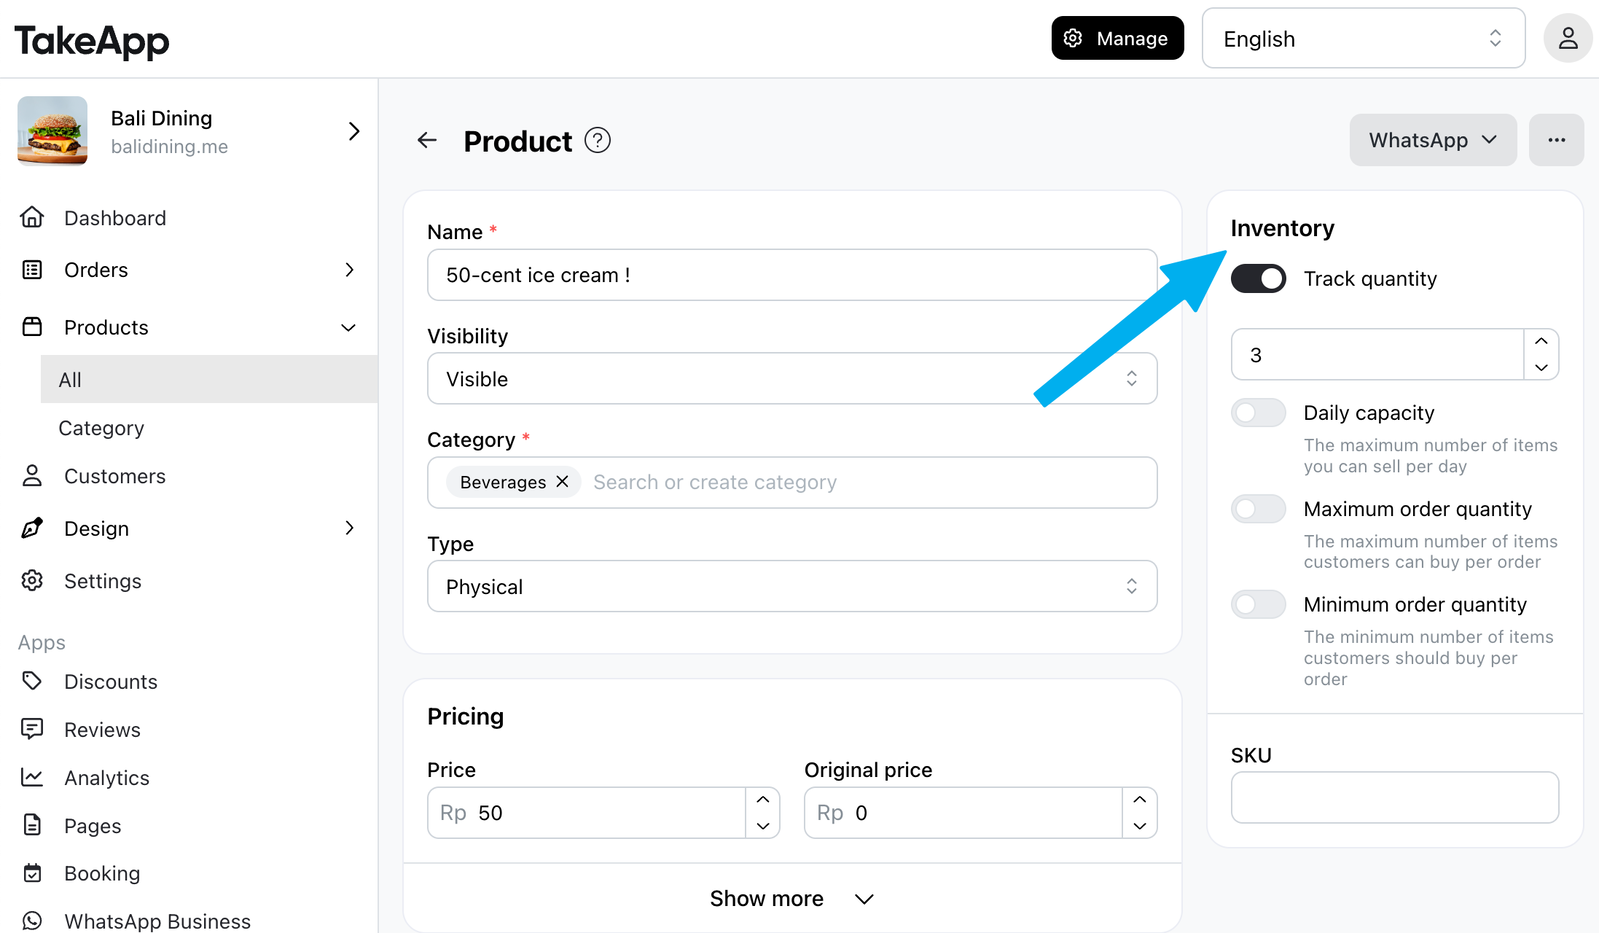This screenshot has height=933, width=1599.
Task: Remove the Beverages category tag
Action: coord(562,482)
